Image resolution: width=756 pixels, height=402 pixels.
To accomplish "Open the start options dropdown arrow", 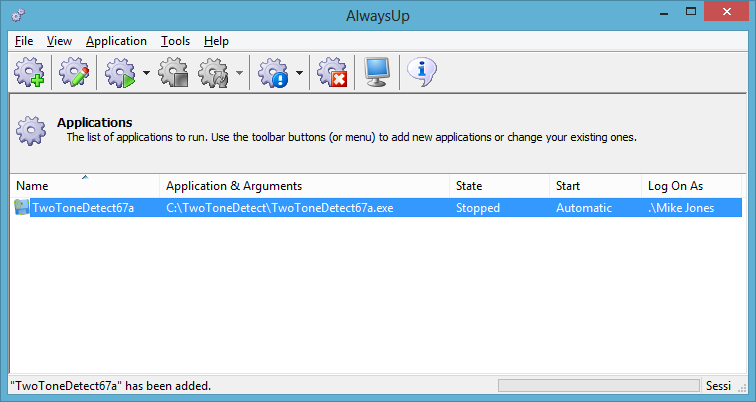I will coord(146,73).
